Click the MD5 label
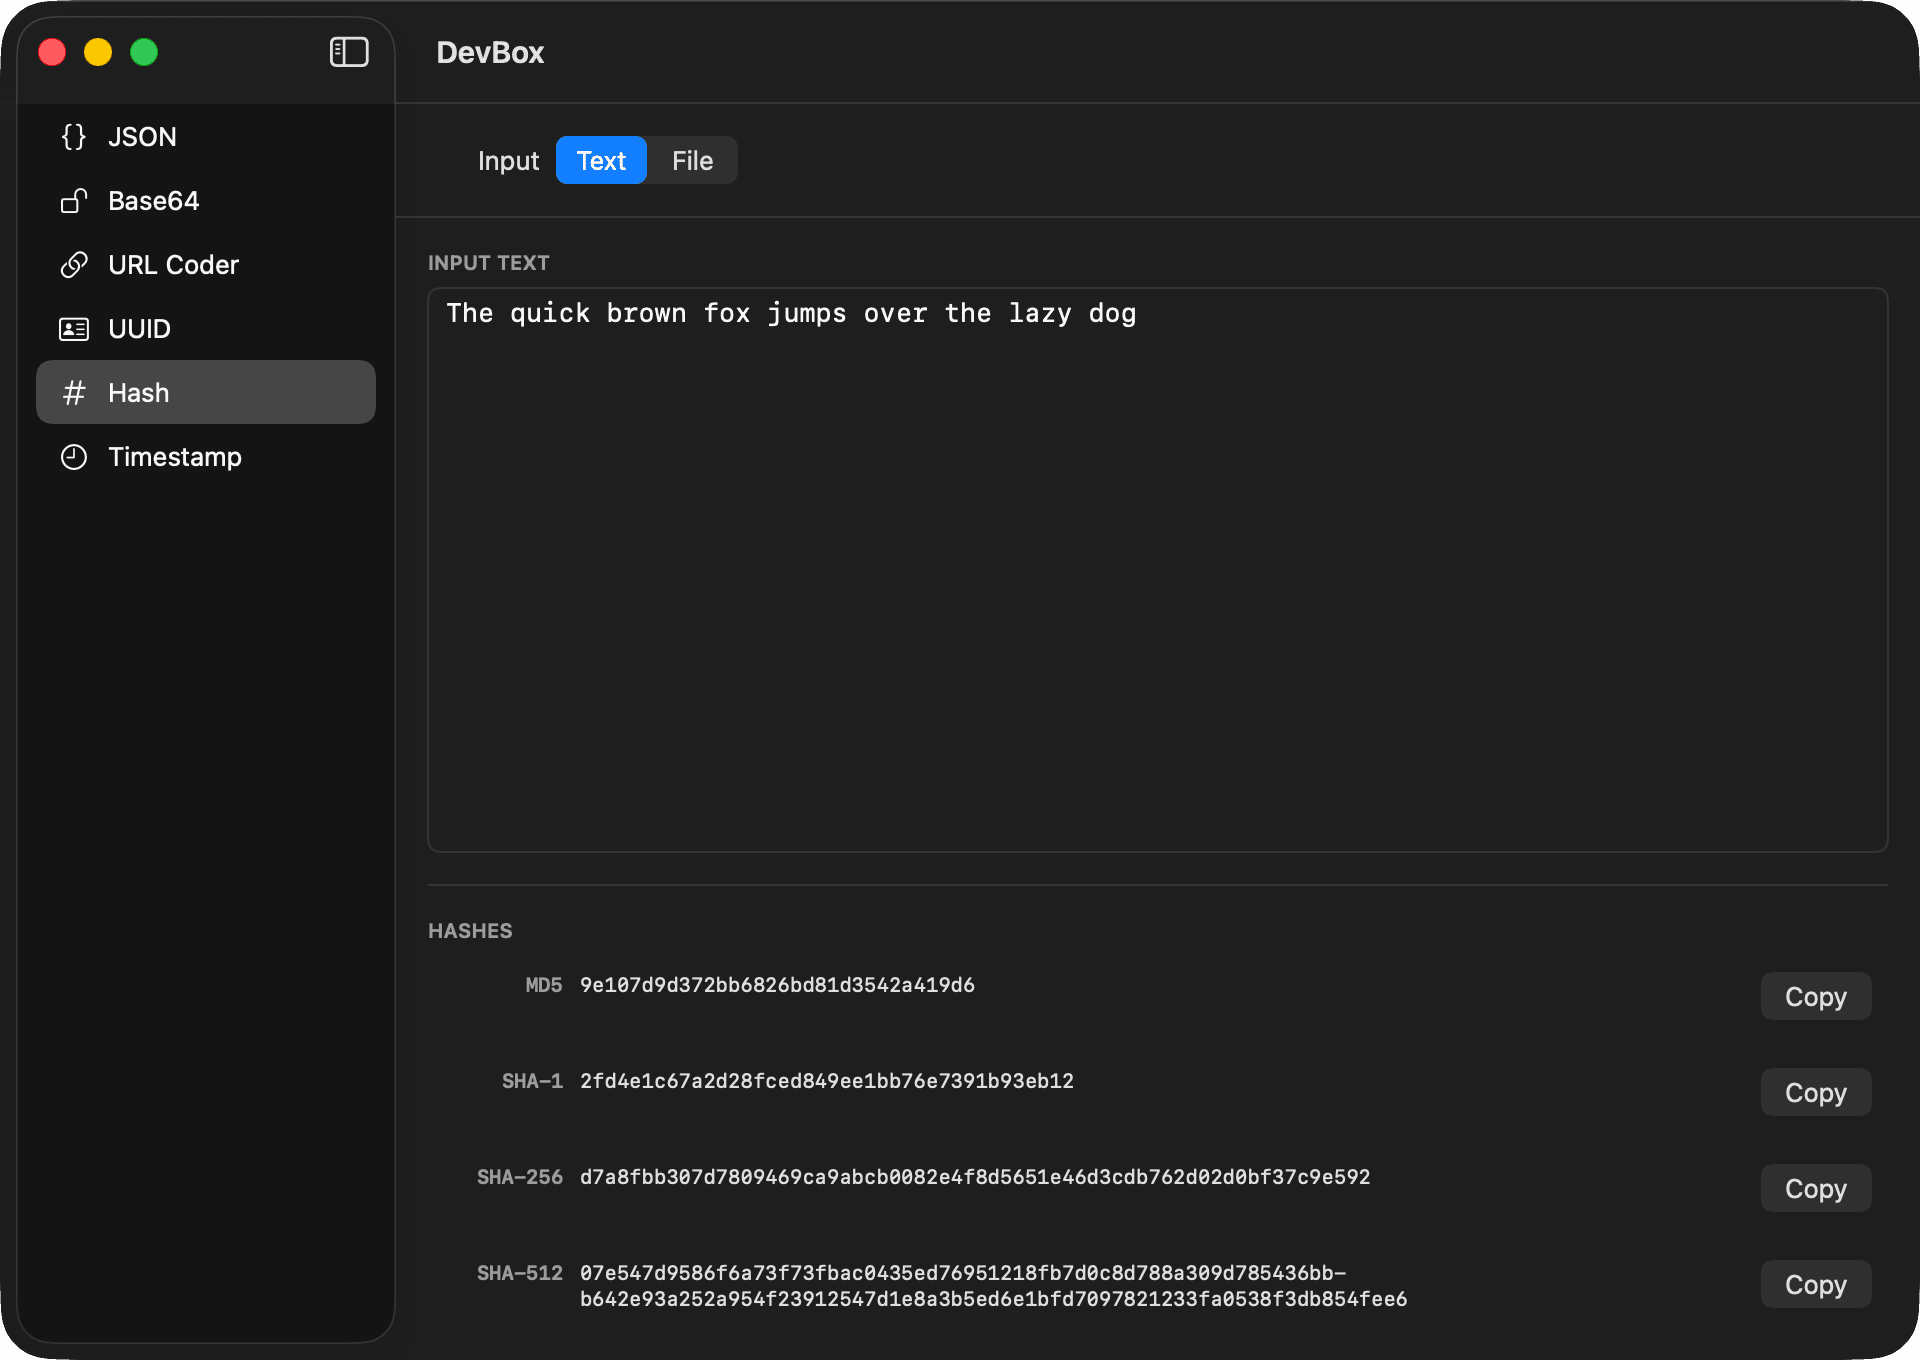Image resolution: width=1920 pixels, height=1360 pixels. click(x=544, y=985)
